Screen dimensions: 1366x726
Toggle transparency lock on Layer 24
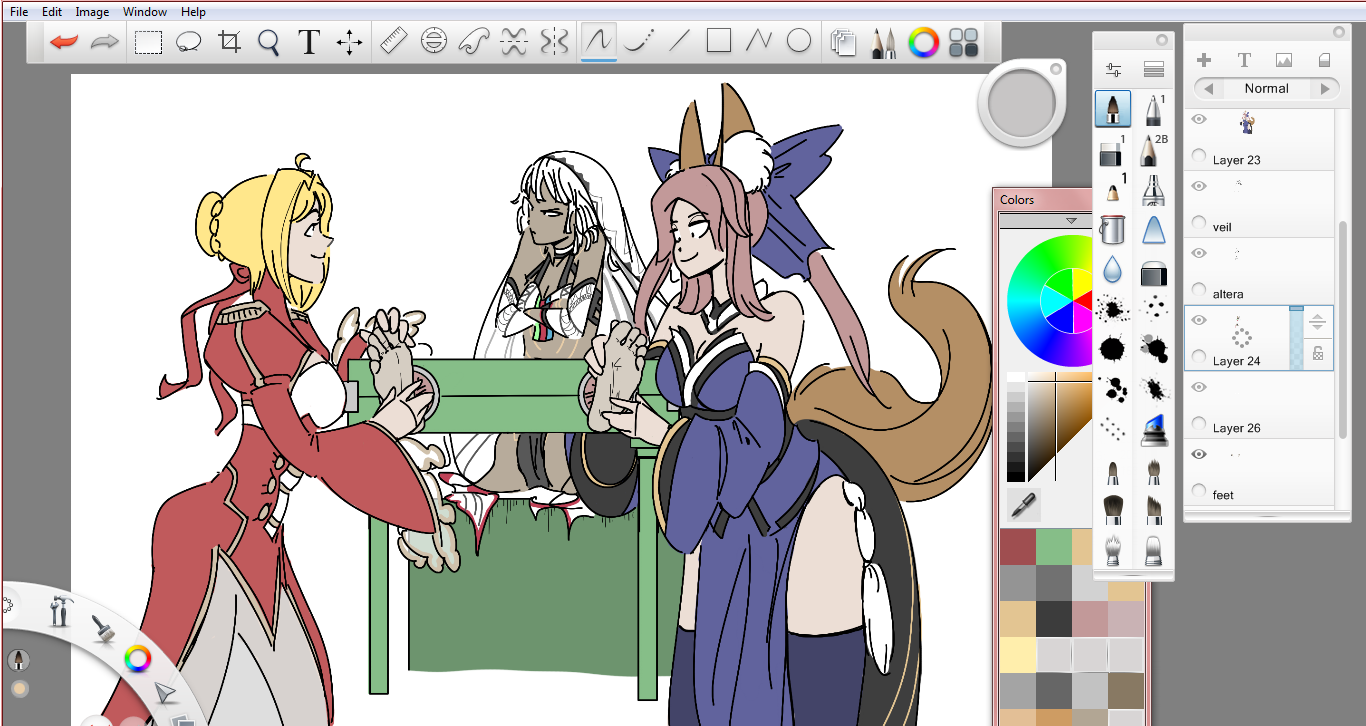click(x=1318, y=353)
